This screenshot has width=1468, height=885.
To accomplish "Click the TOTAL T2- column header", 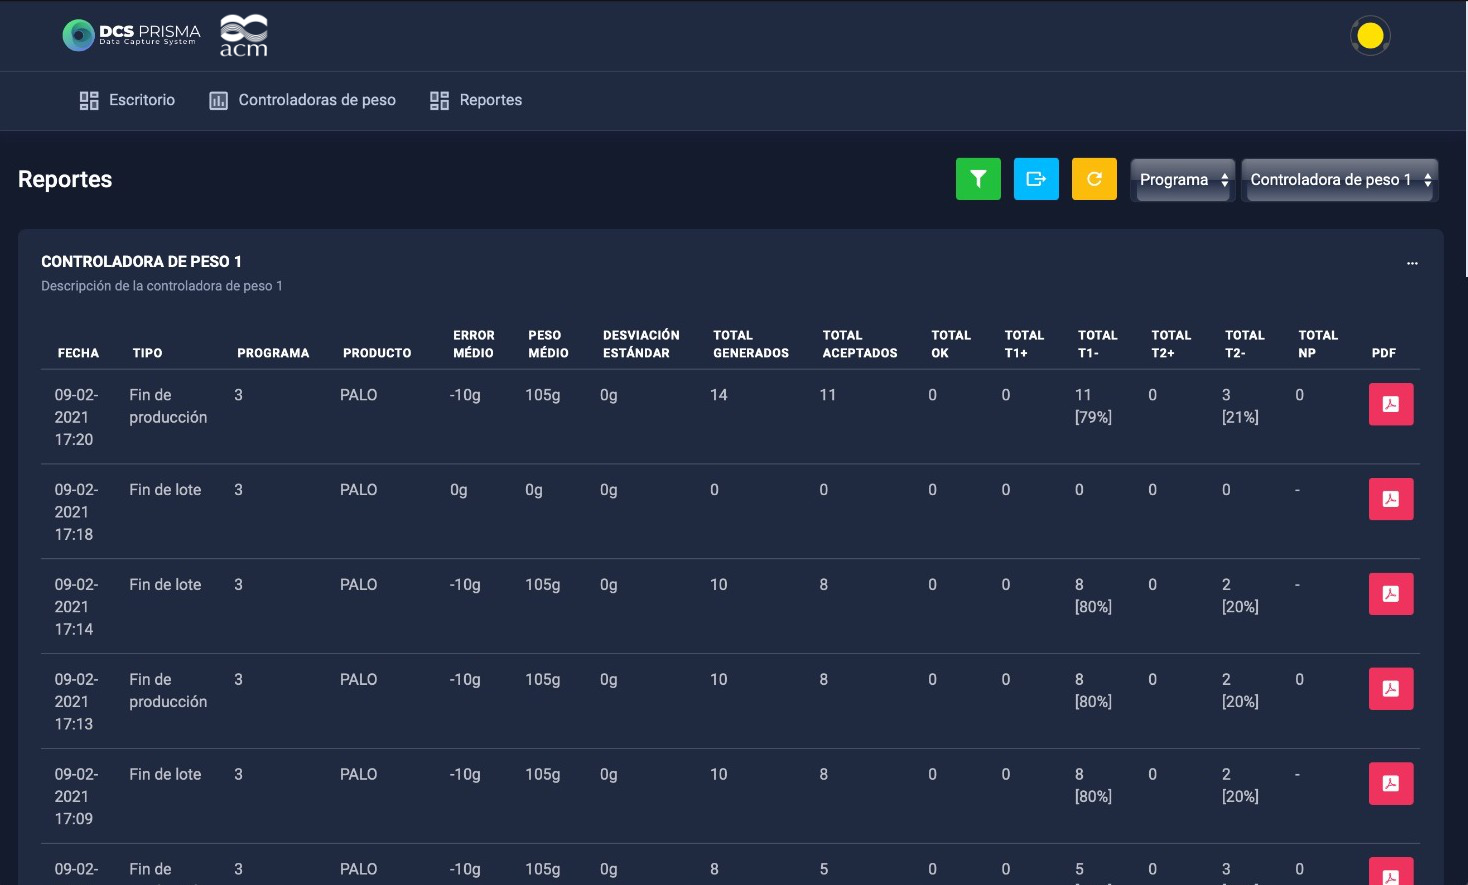I will click(x=1245, y=344).
